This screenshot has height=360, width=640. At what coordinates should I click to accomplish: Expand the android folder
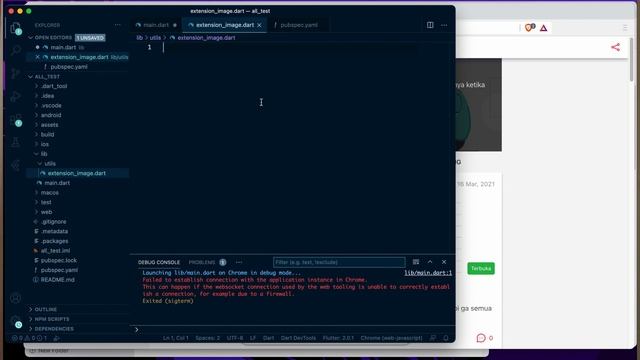[51, 115]
